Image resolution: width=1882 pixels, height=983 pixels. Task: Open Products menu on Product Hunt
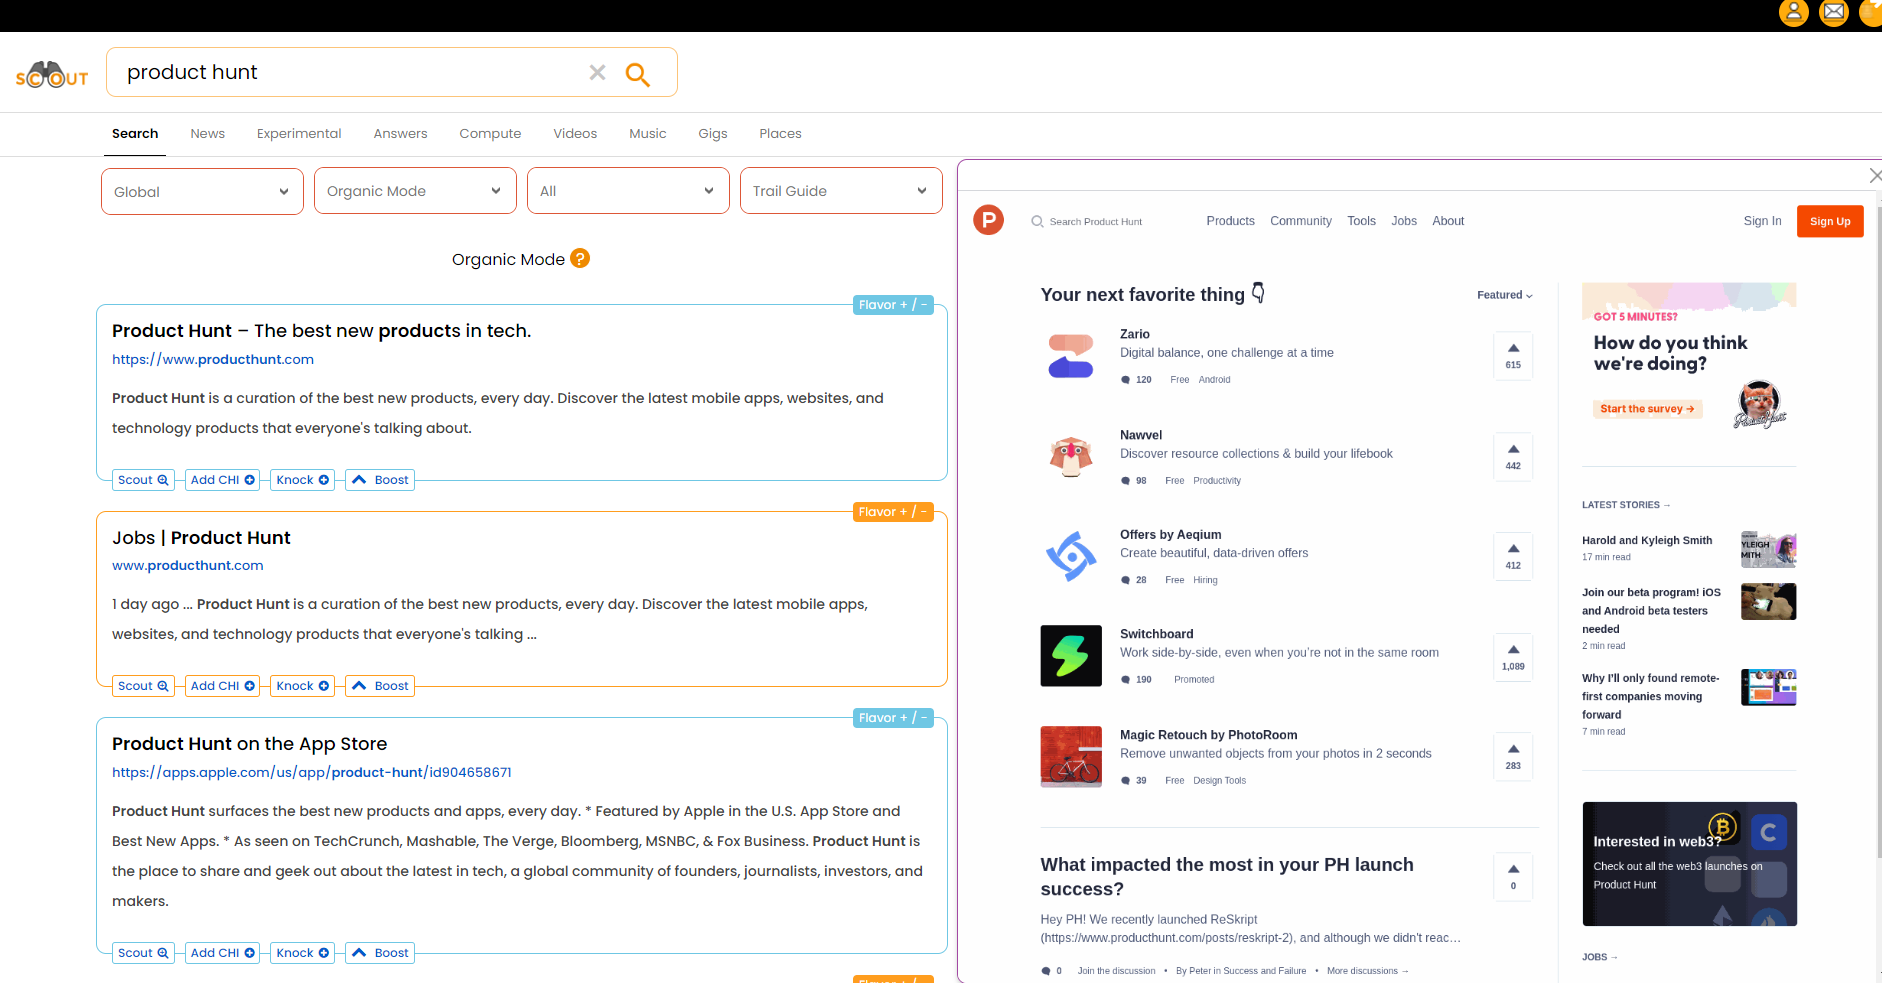tap(1230, 221)
